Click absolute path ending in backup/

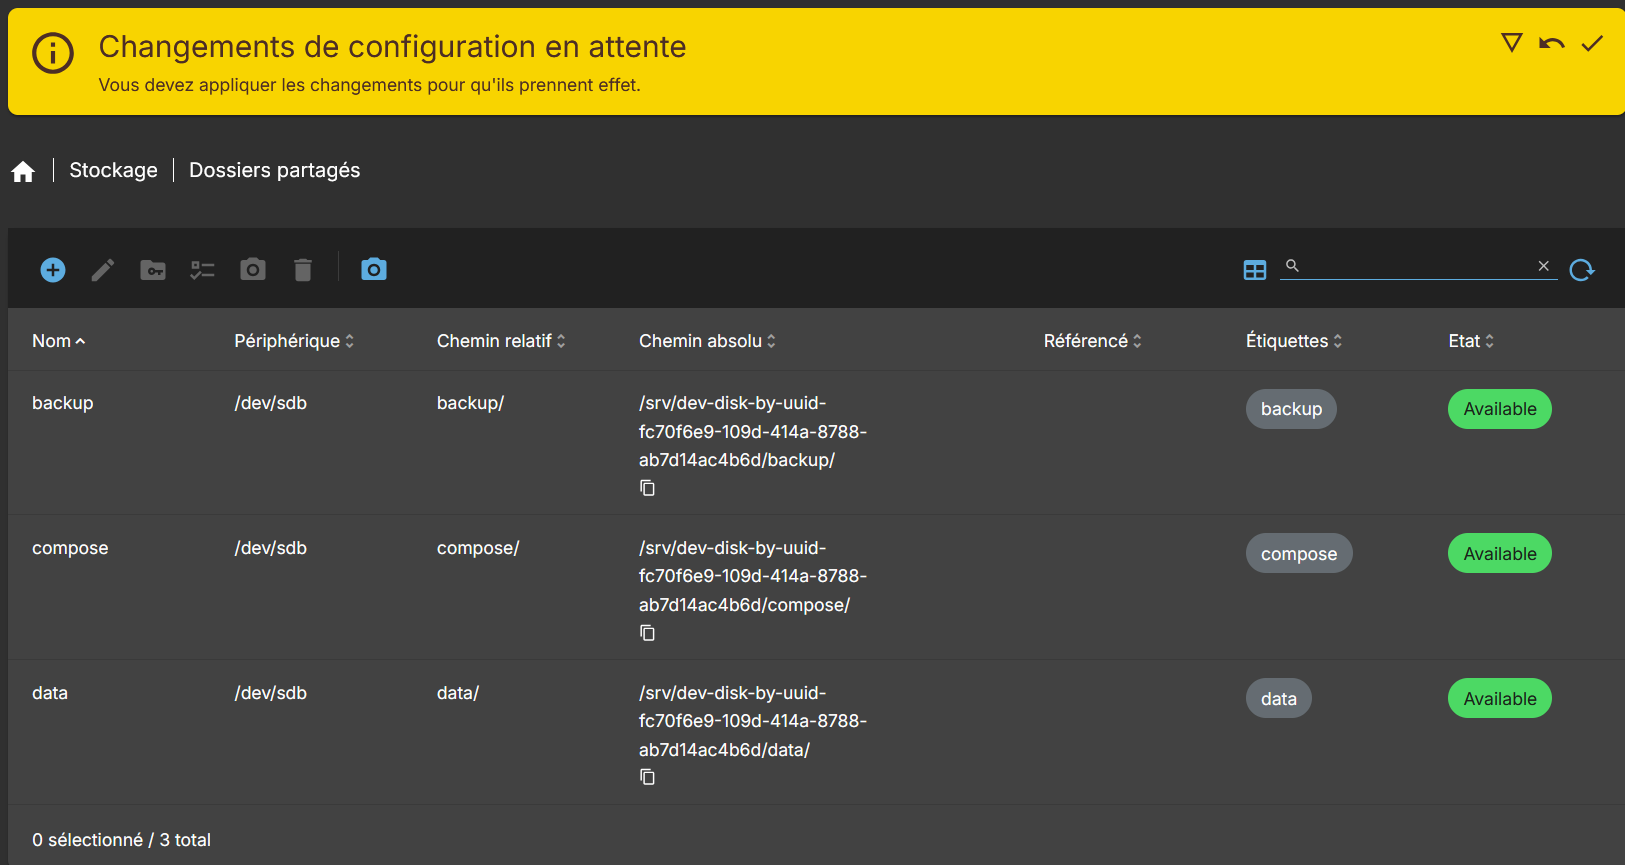[753, 432]
